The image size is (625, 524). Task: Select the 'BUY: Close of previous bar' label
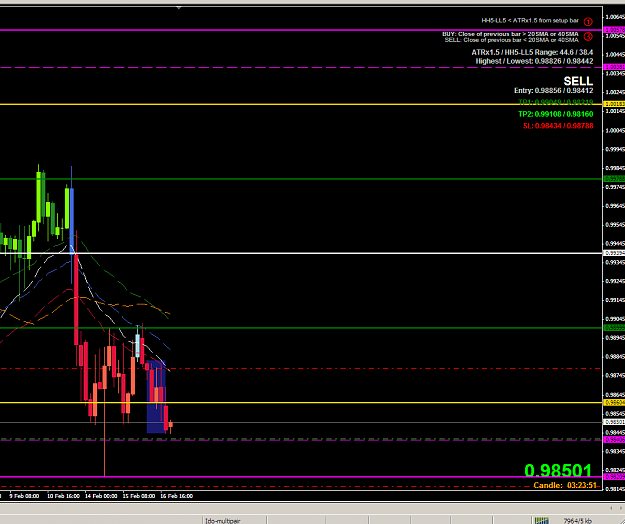coord(510,34)
